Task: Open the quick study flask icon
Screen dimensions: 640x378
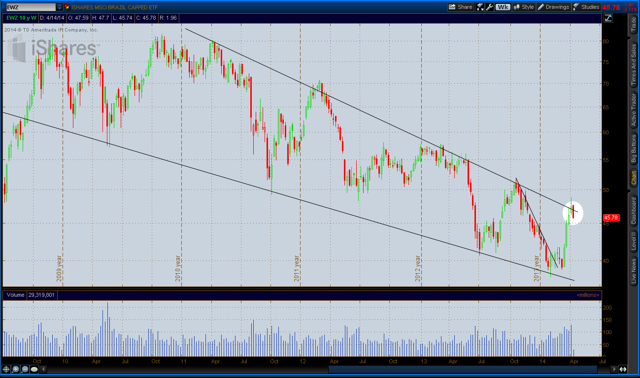Action: pyautogui.click(x=480, y=7)
